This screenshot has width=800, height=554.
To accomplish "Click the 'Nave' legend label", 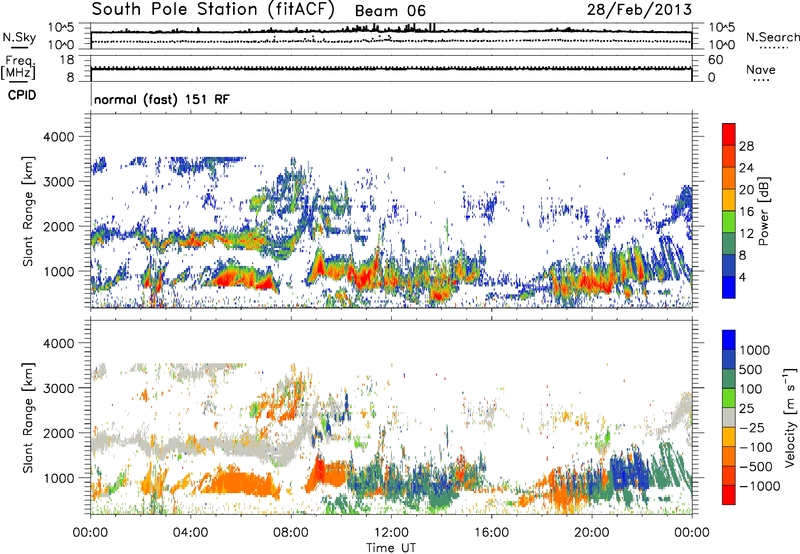I will click(x=761, y=69).
